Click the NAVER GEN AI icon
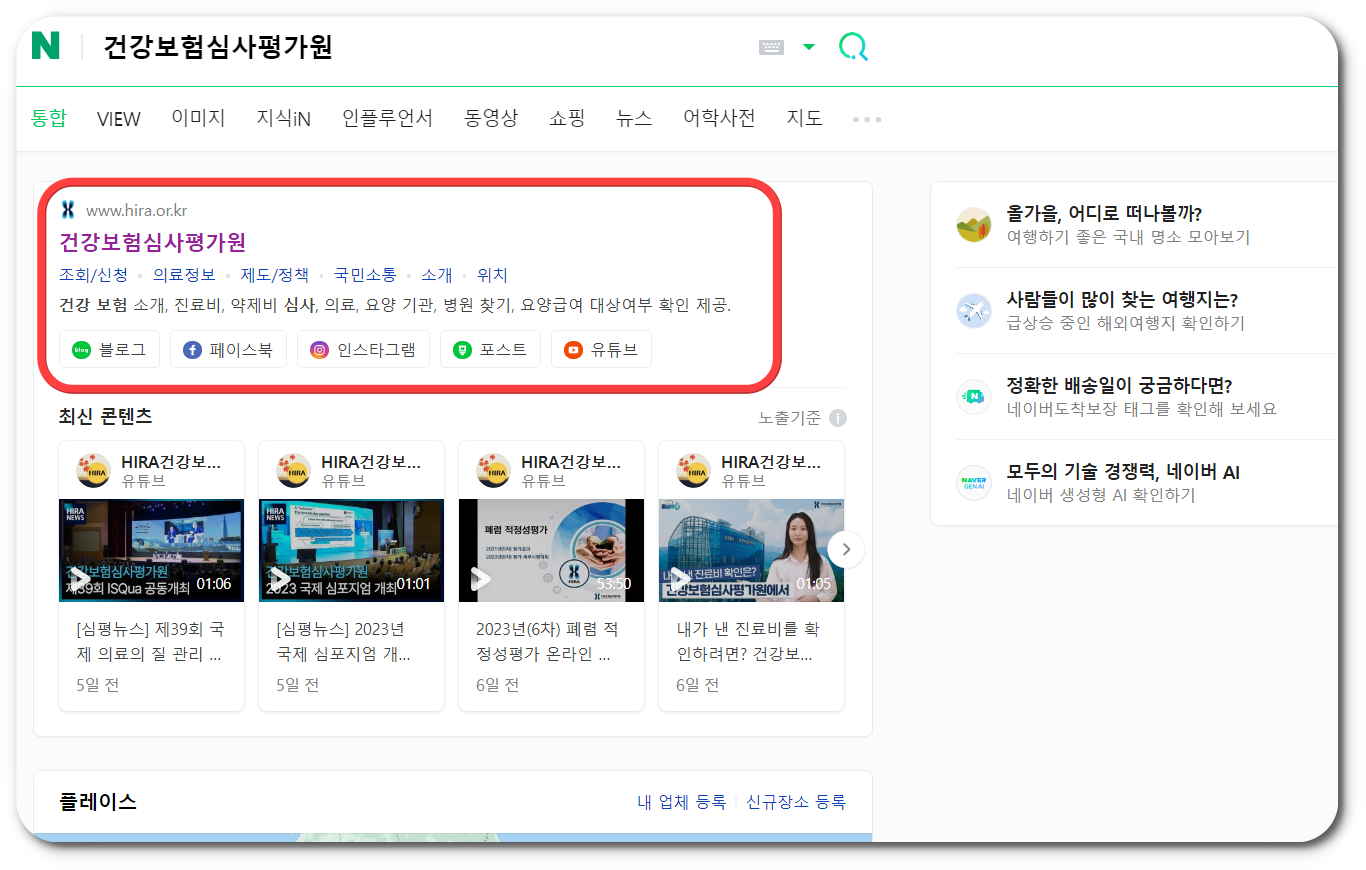Screen dimensions: 1366x870 973,482
